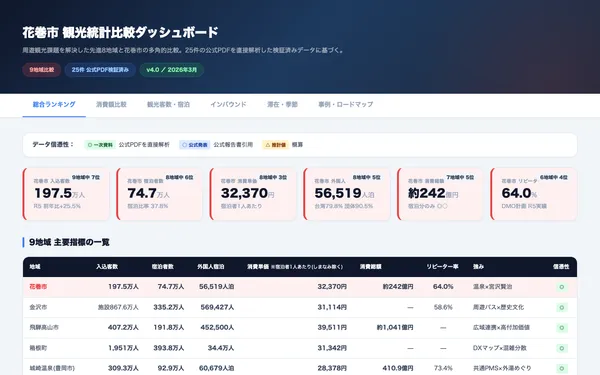This screenshot has width=600, height=375.
Task: Select the 64.0% リピーター card
Action: click(534, 194)
